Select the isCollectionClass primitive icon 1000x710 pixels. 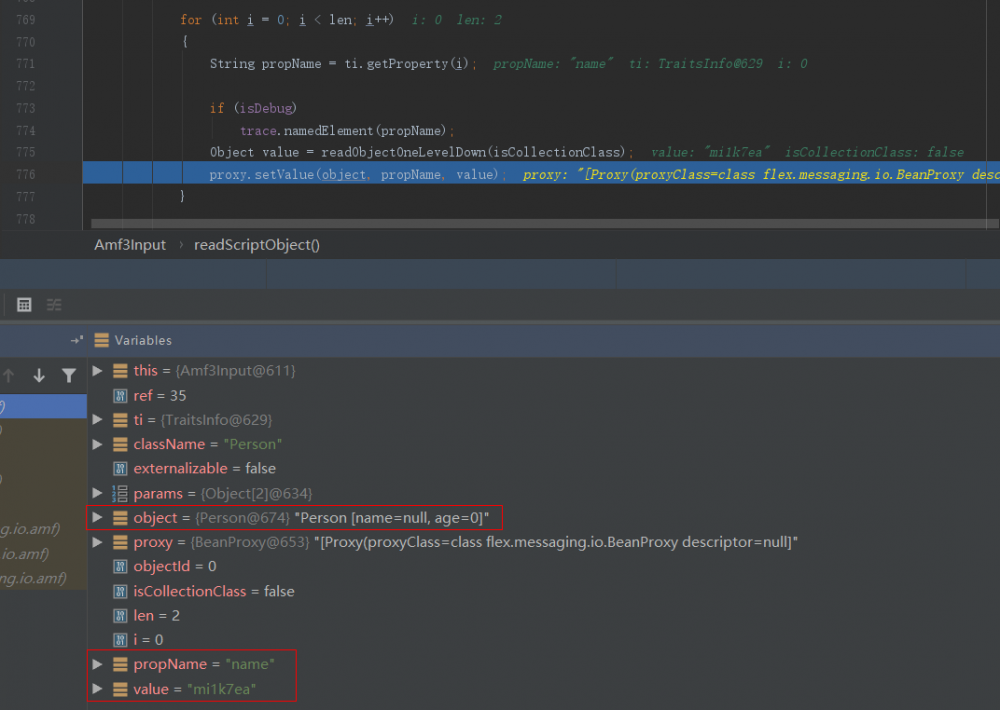[120, 591]
